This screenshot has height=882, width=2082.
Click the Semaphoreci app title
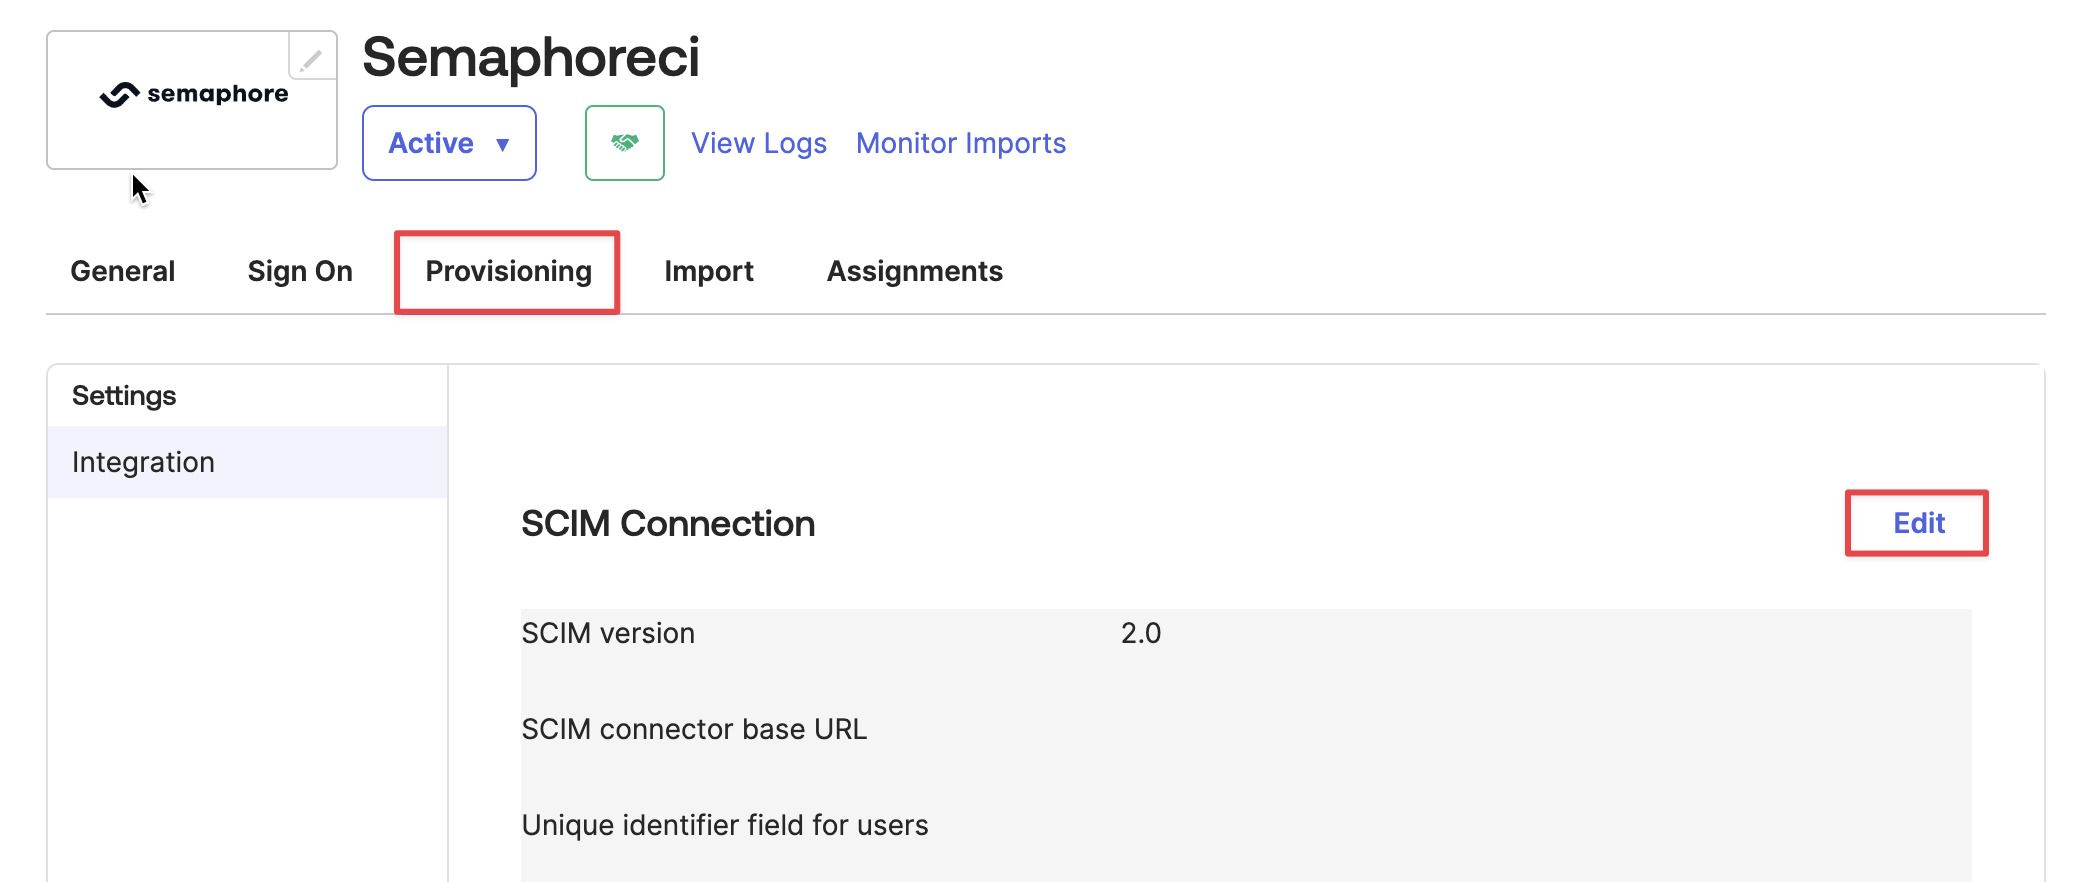(x=531, y=56)
